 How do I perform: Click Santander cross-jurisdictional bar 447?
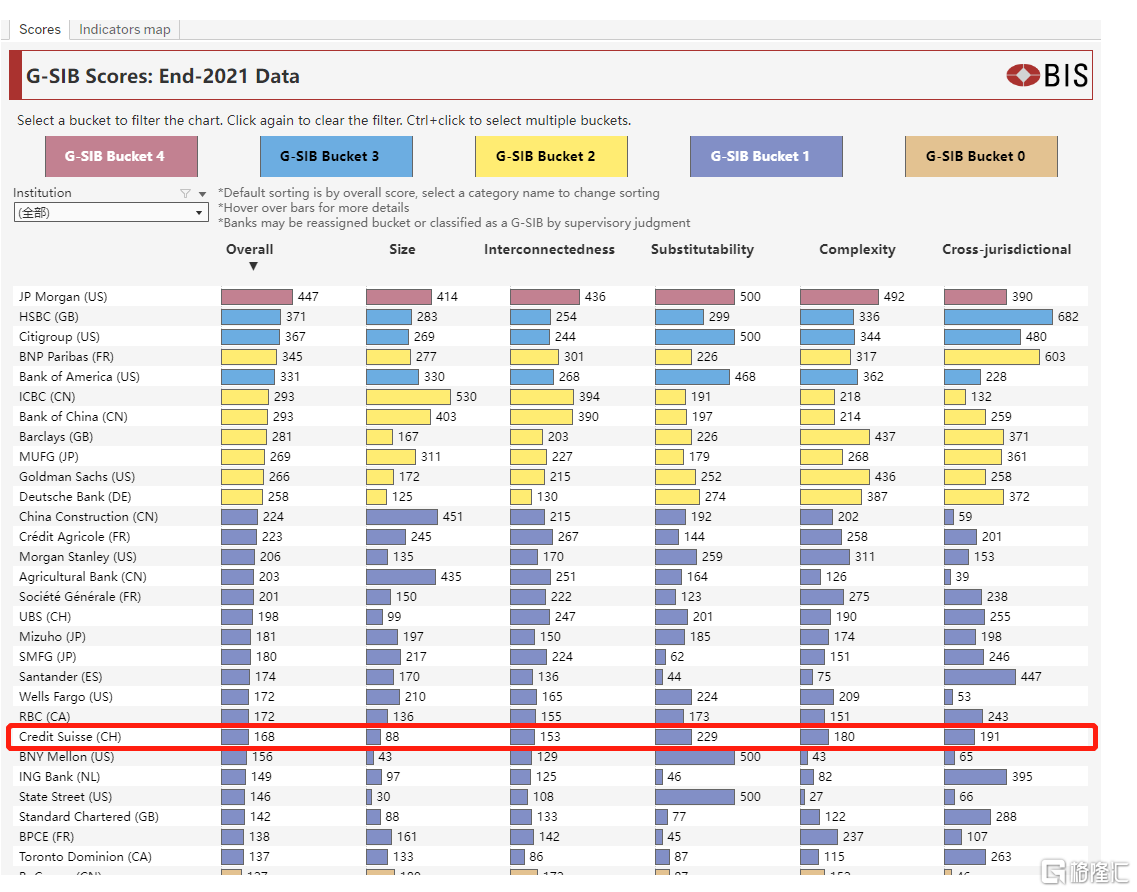pyautogui.click(x=980, y=677)
